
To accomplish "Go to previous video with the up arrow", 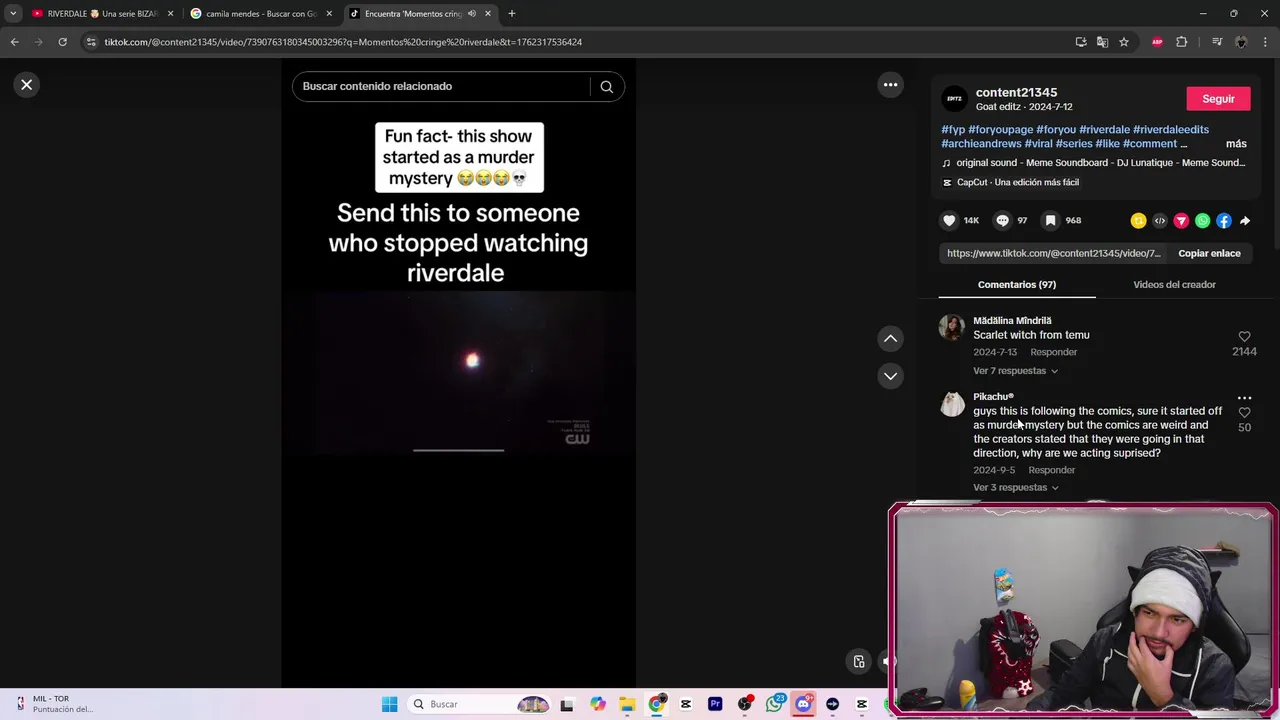I will click(x=890, y=339).
